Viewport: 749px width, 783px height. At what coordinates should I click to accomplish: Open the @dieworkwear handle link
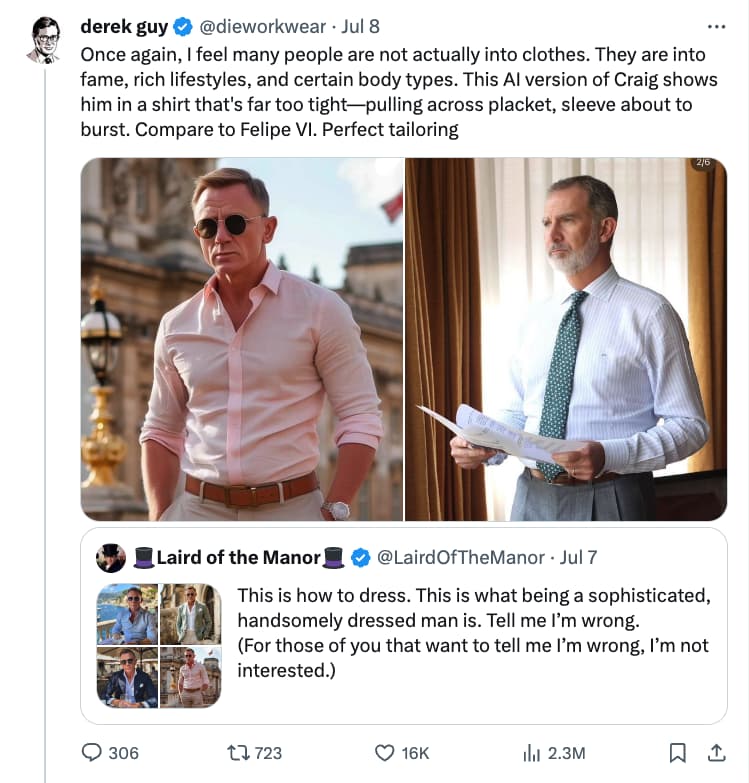pyautogui.click(x=262, y=26)
